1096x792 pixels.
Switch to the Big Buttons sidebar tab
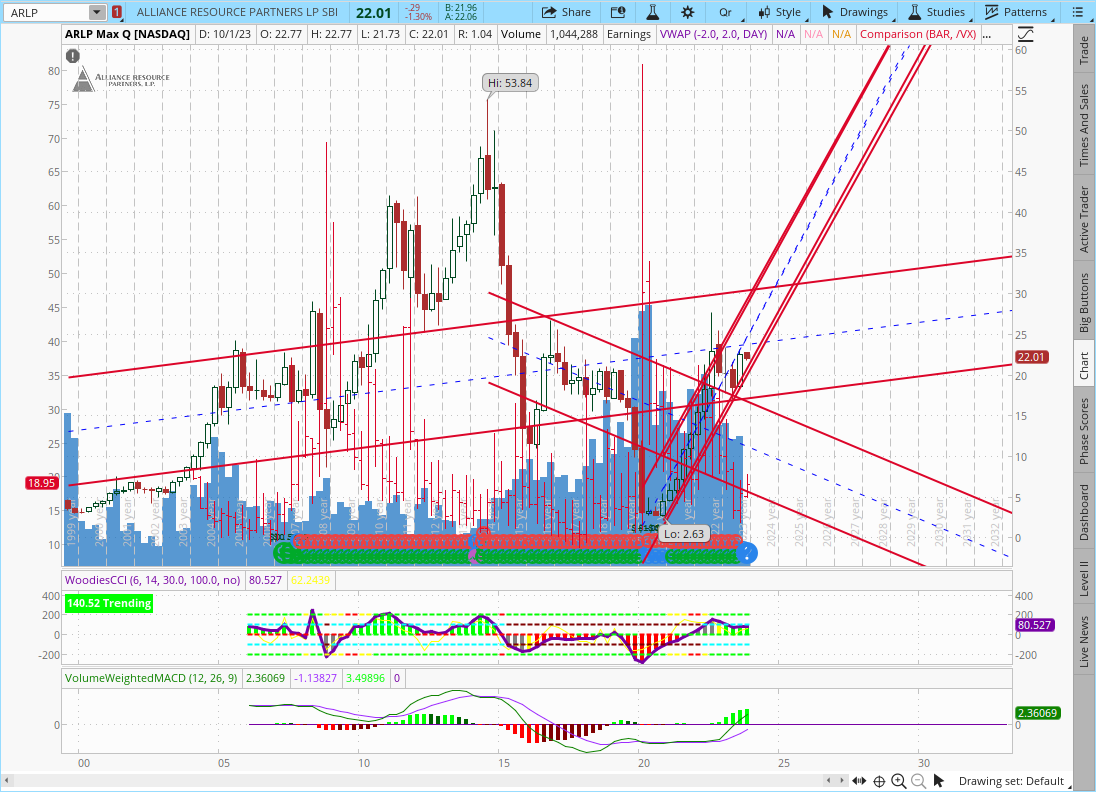tap(1084, 302)
